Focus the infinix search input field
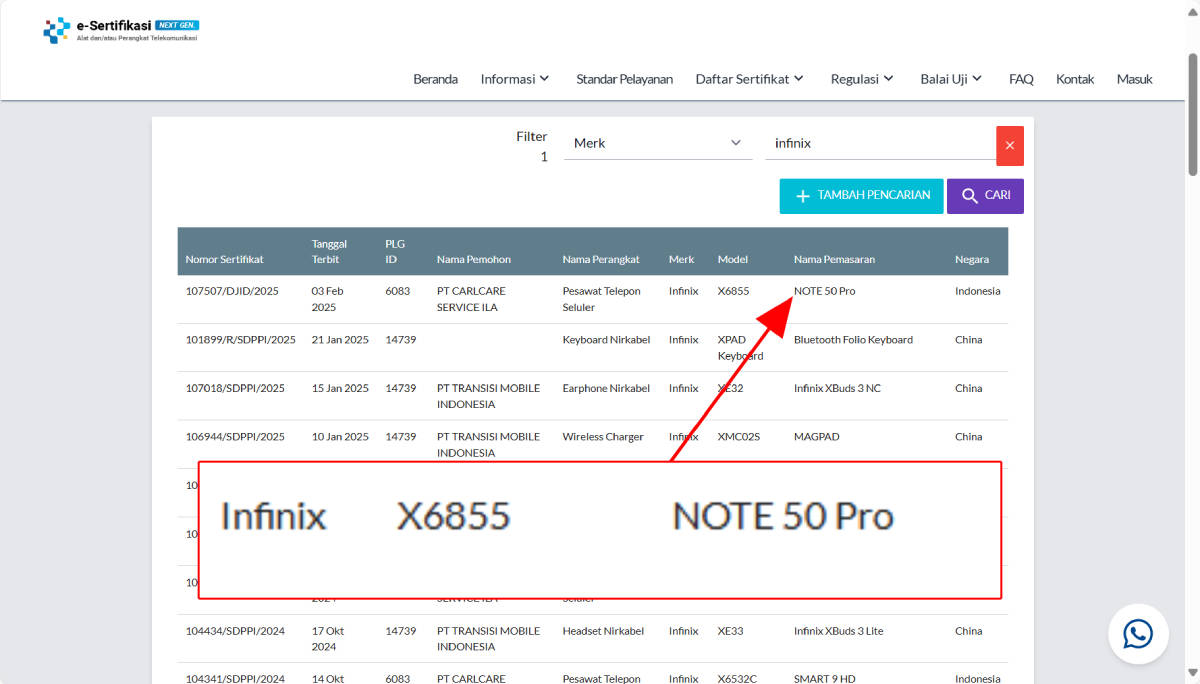 click(880, 143)
